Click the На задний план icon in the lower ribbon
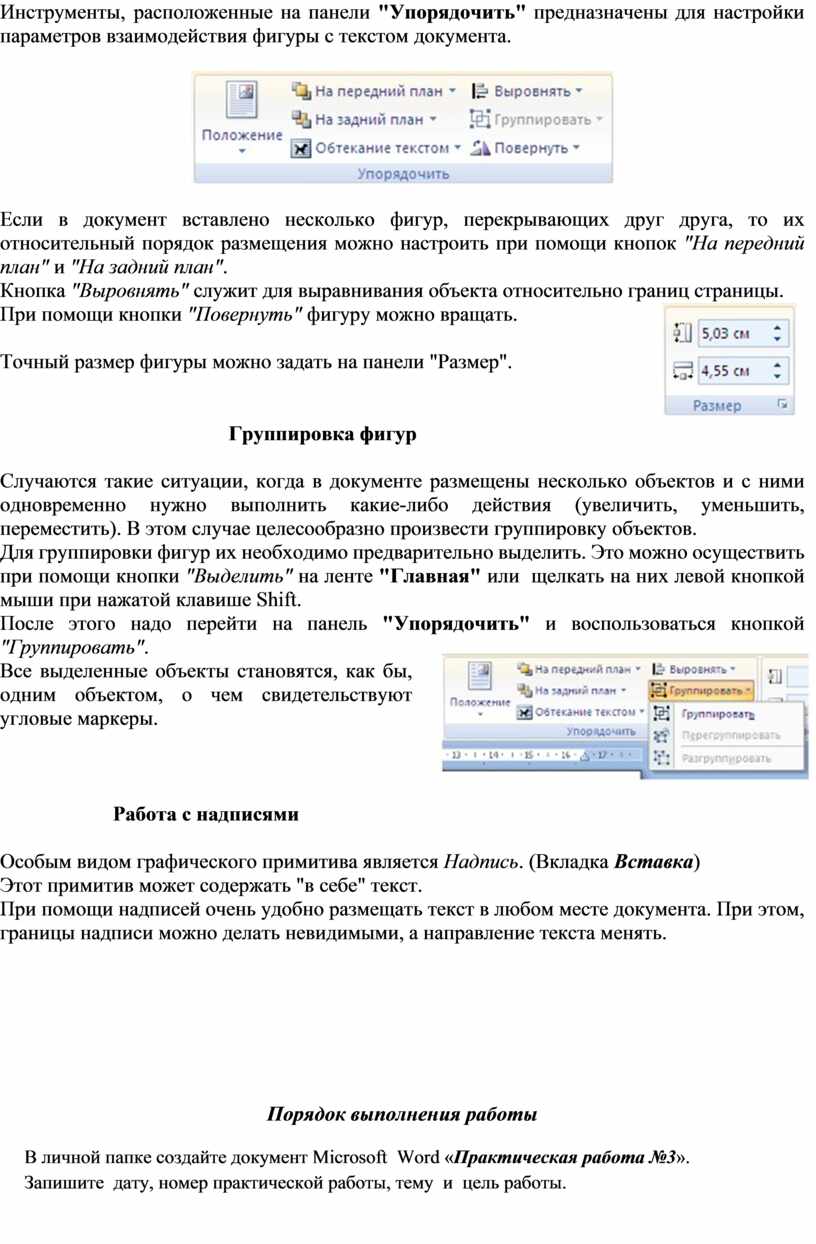Viewport: 816px width, 1244px height. click(524, 690)
